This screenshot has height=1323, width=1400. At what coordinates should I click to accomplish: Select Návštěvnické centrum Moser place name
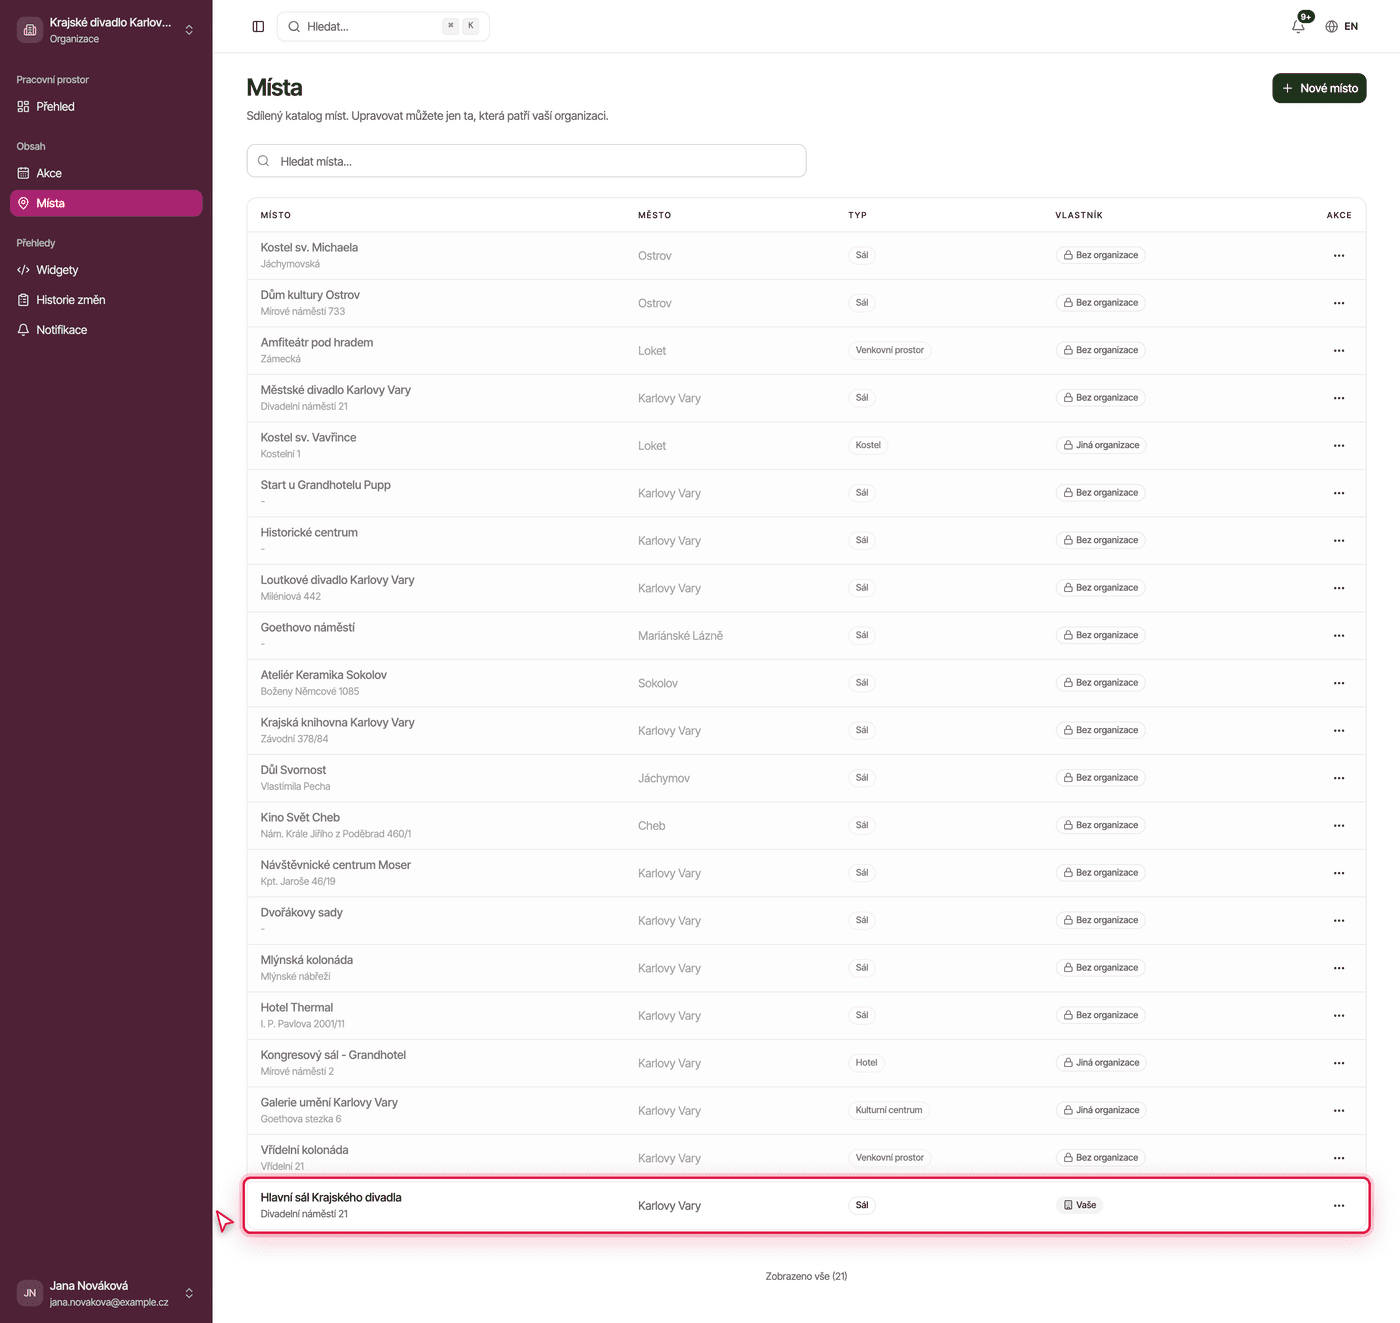tap(335, 865)
